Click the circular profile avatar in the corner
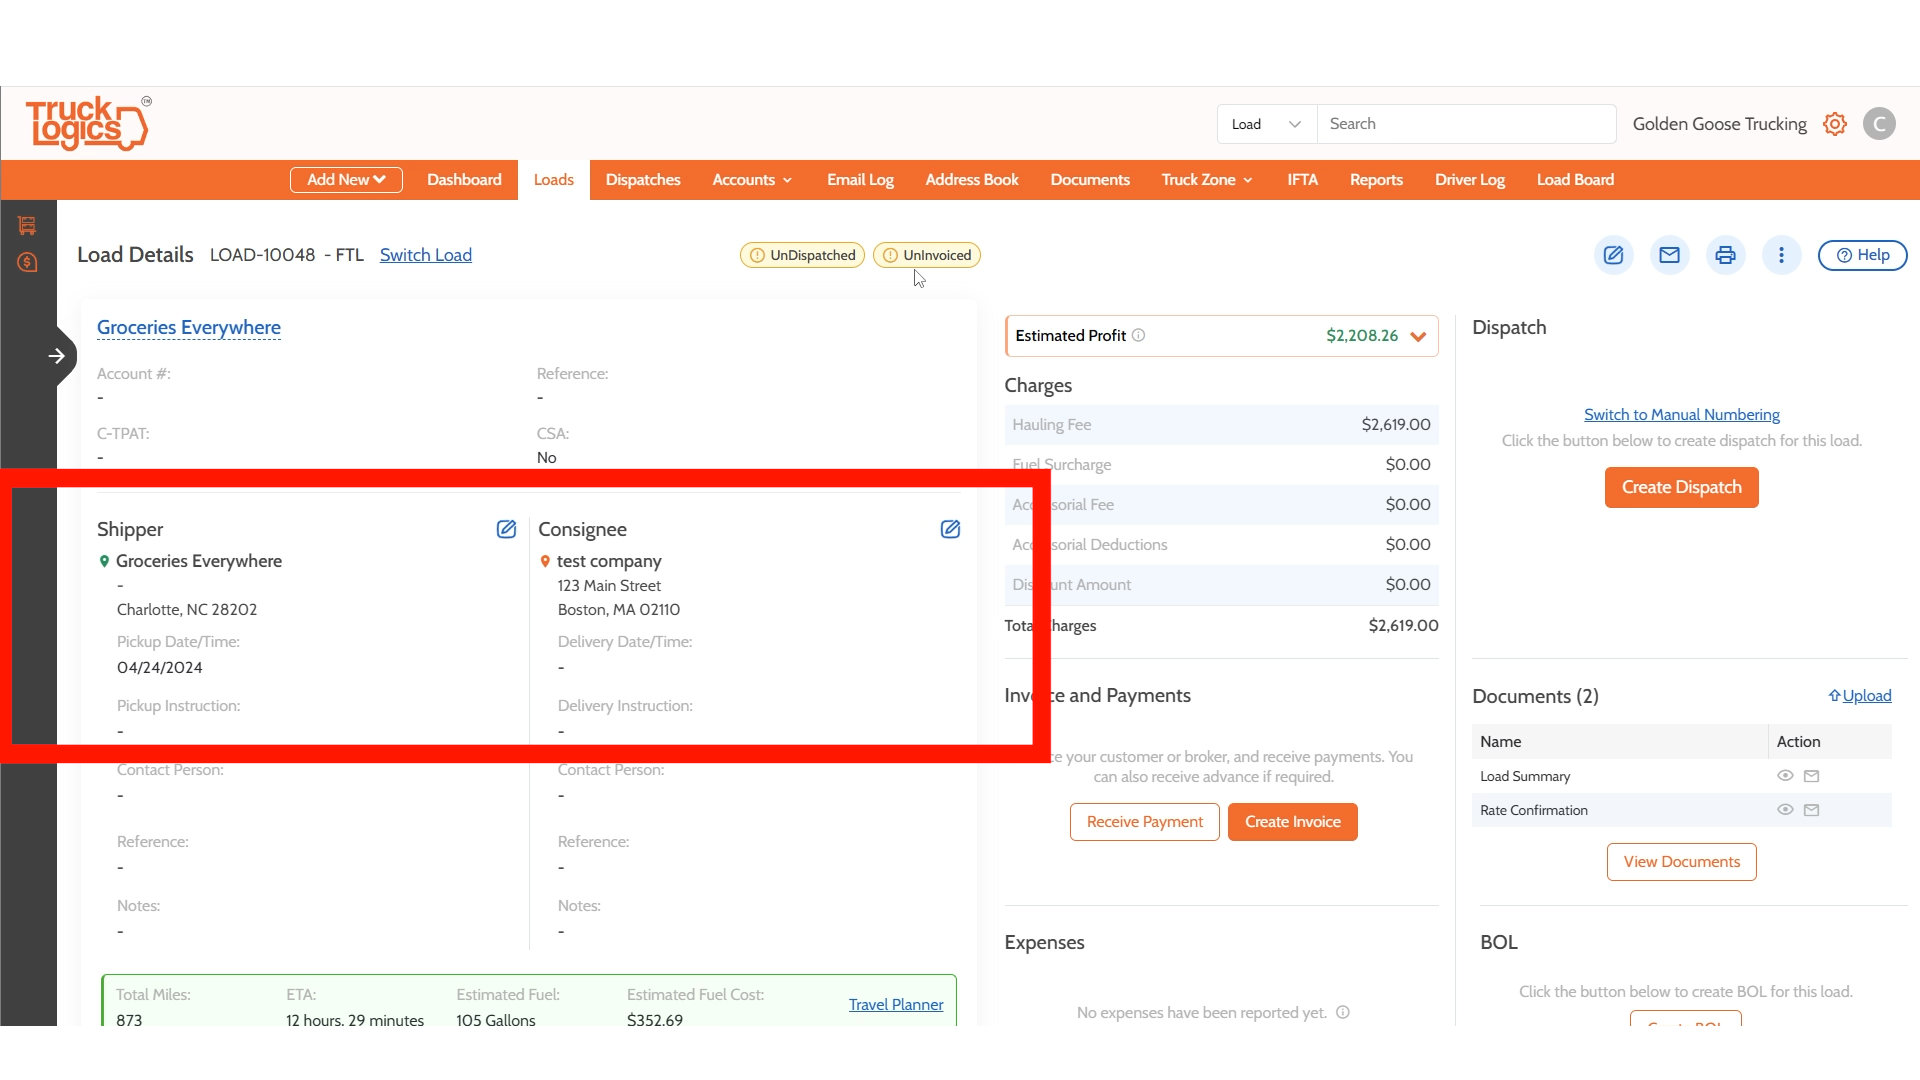 [1879, 123]
